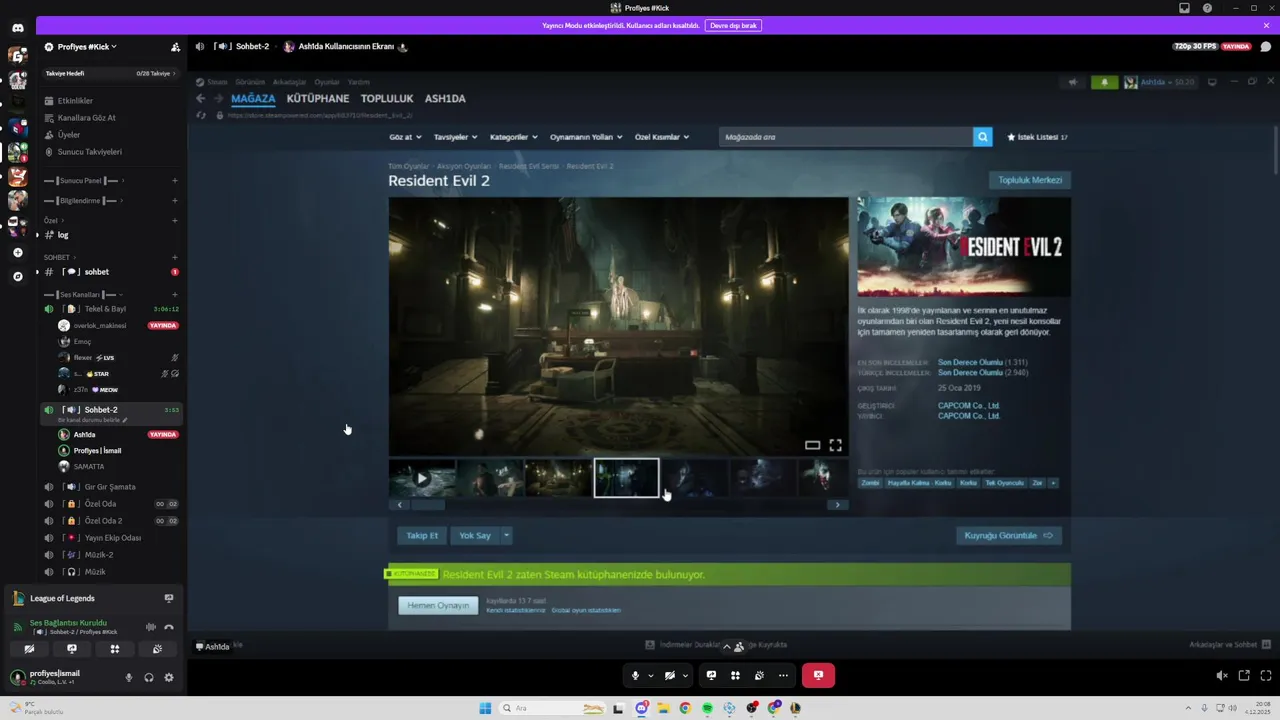
Task: Open noise suppression waveform icon
Action: coord(151,627)
